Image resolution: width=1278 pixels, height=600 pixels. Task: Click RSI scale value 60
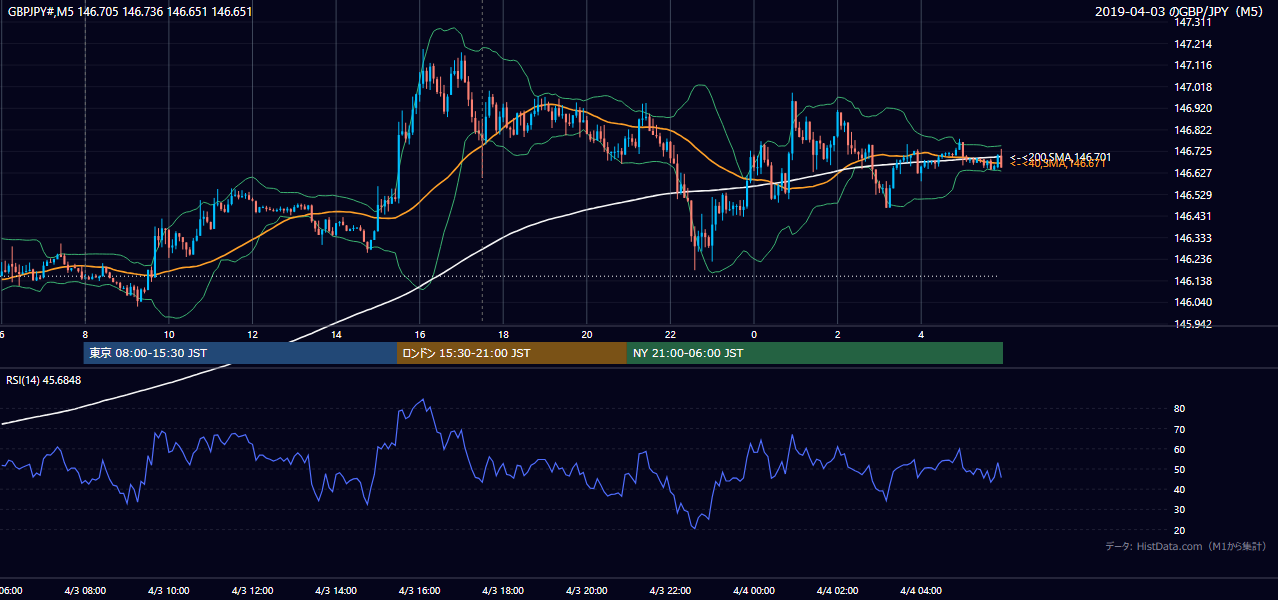[1180, 449]
